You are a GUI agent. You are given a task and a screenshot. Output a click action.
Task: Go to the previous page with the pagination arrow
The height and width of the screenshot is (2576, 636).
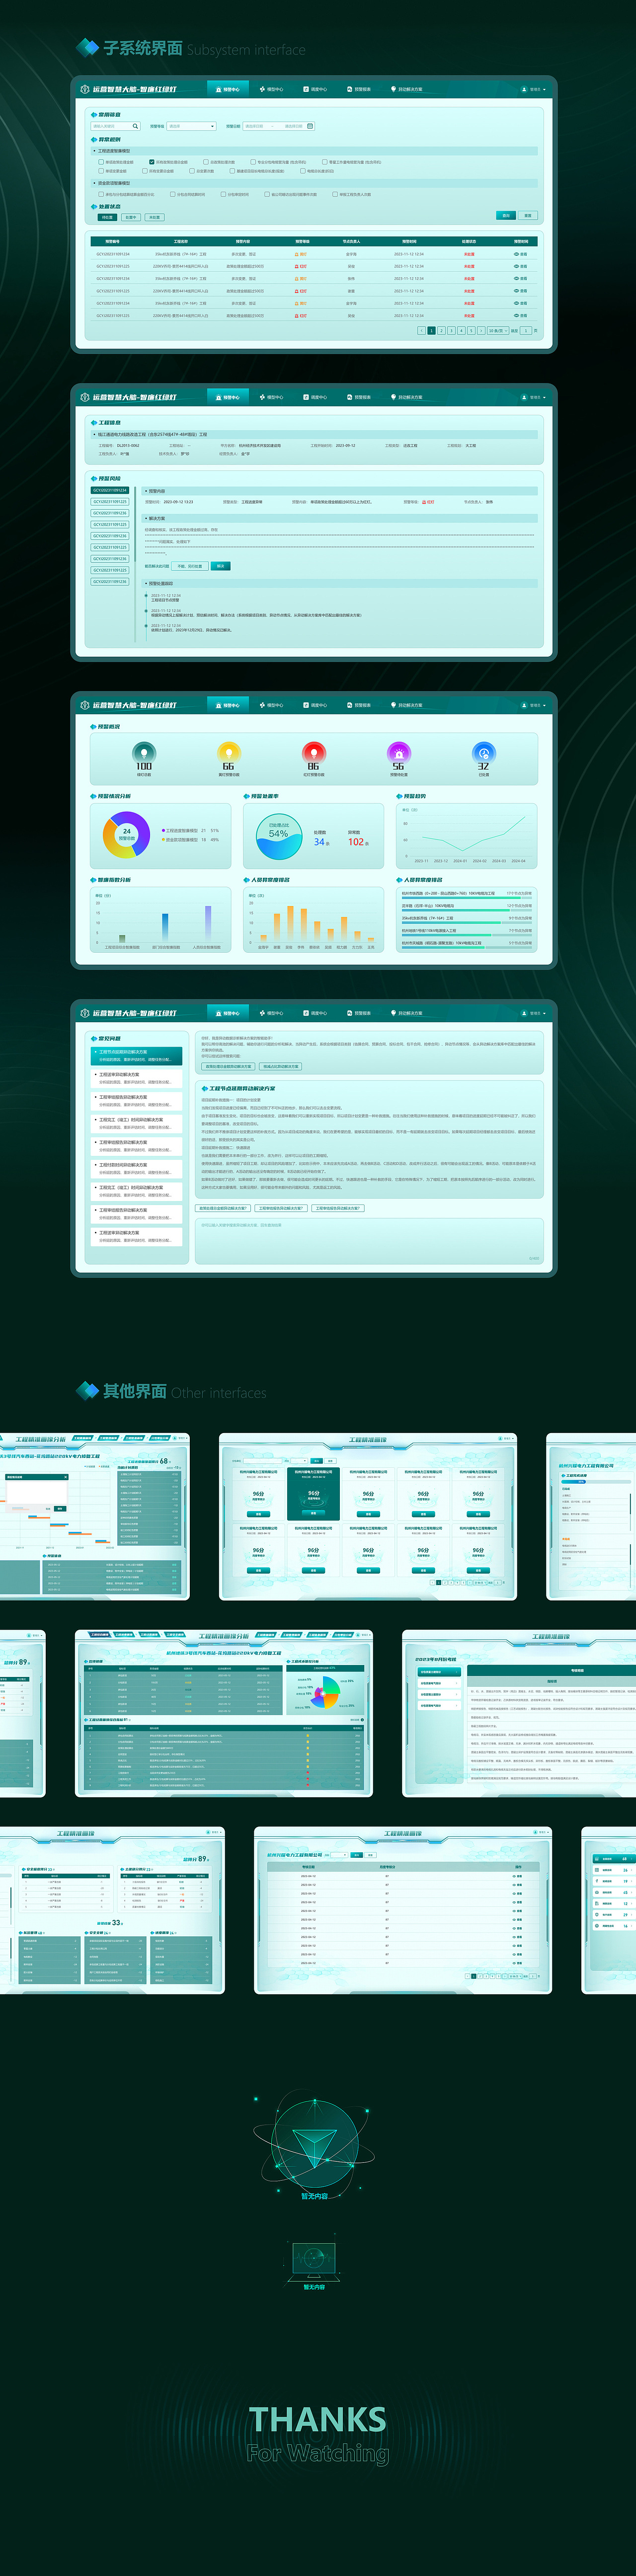(421, 330)
